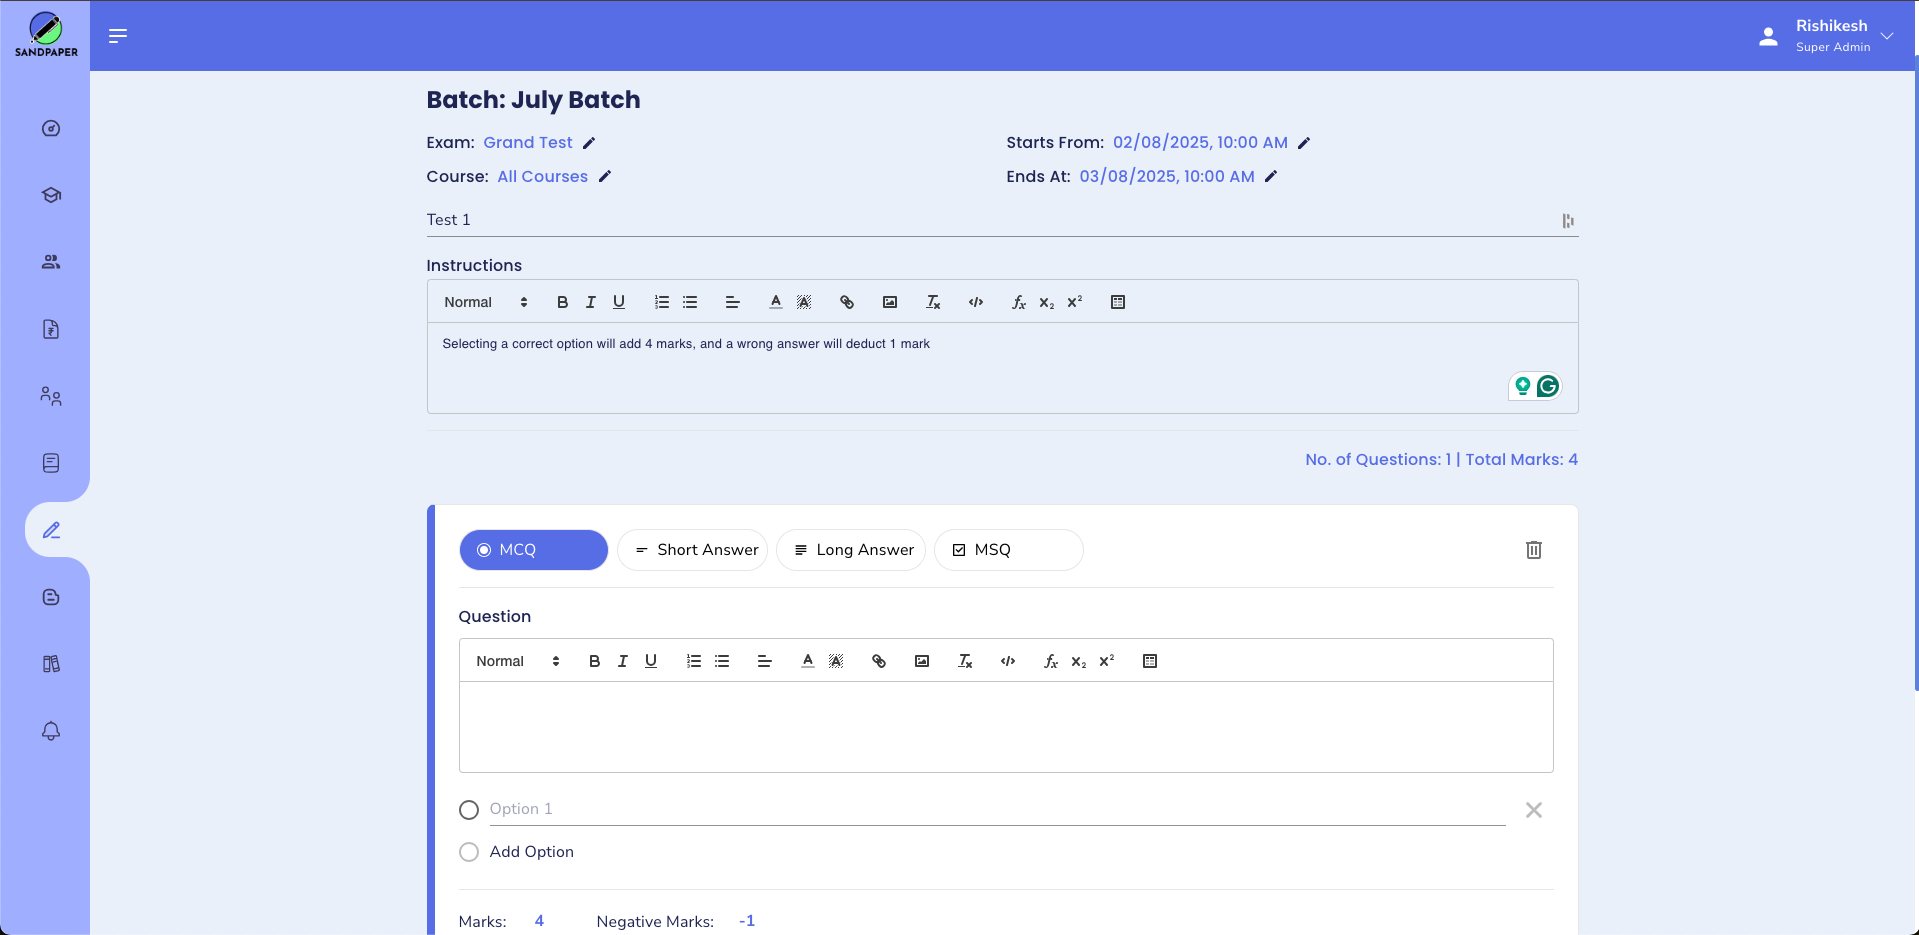Screen dimensions: 1919x935
Task: Click into the Question text area
Action: click(1005, 727)
